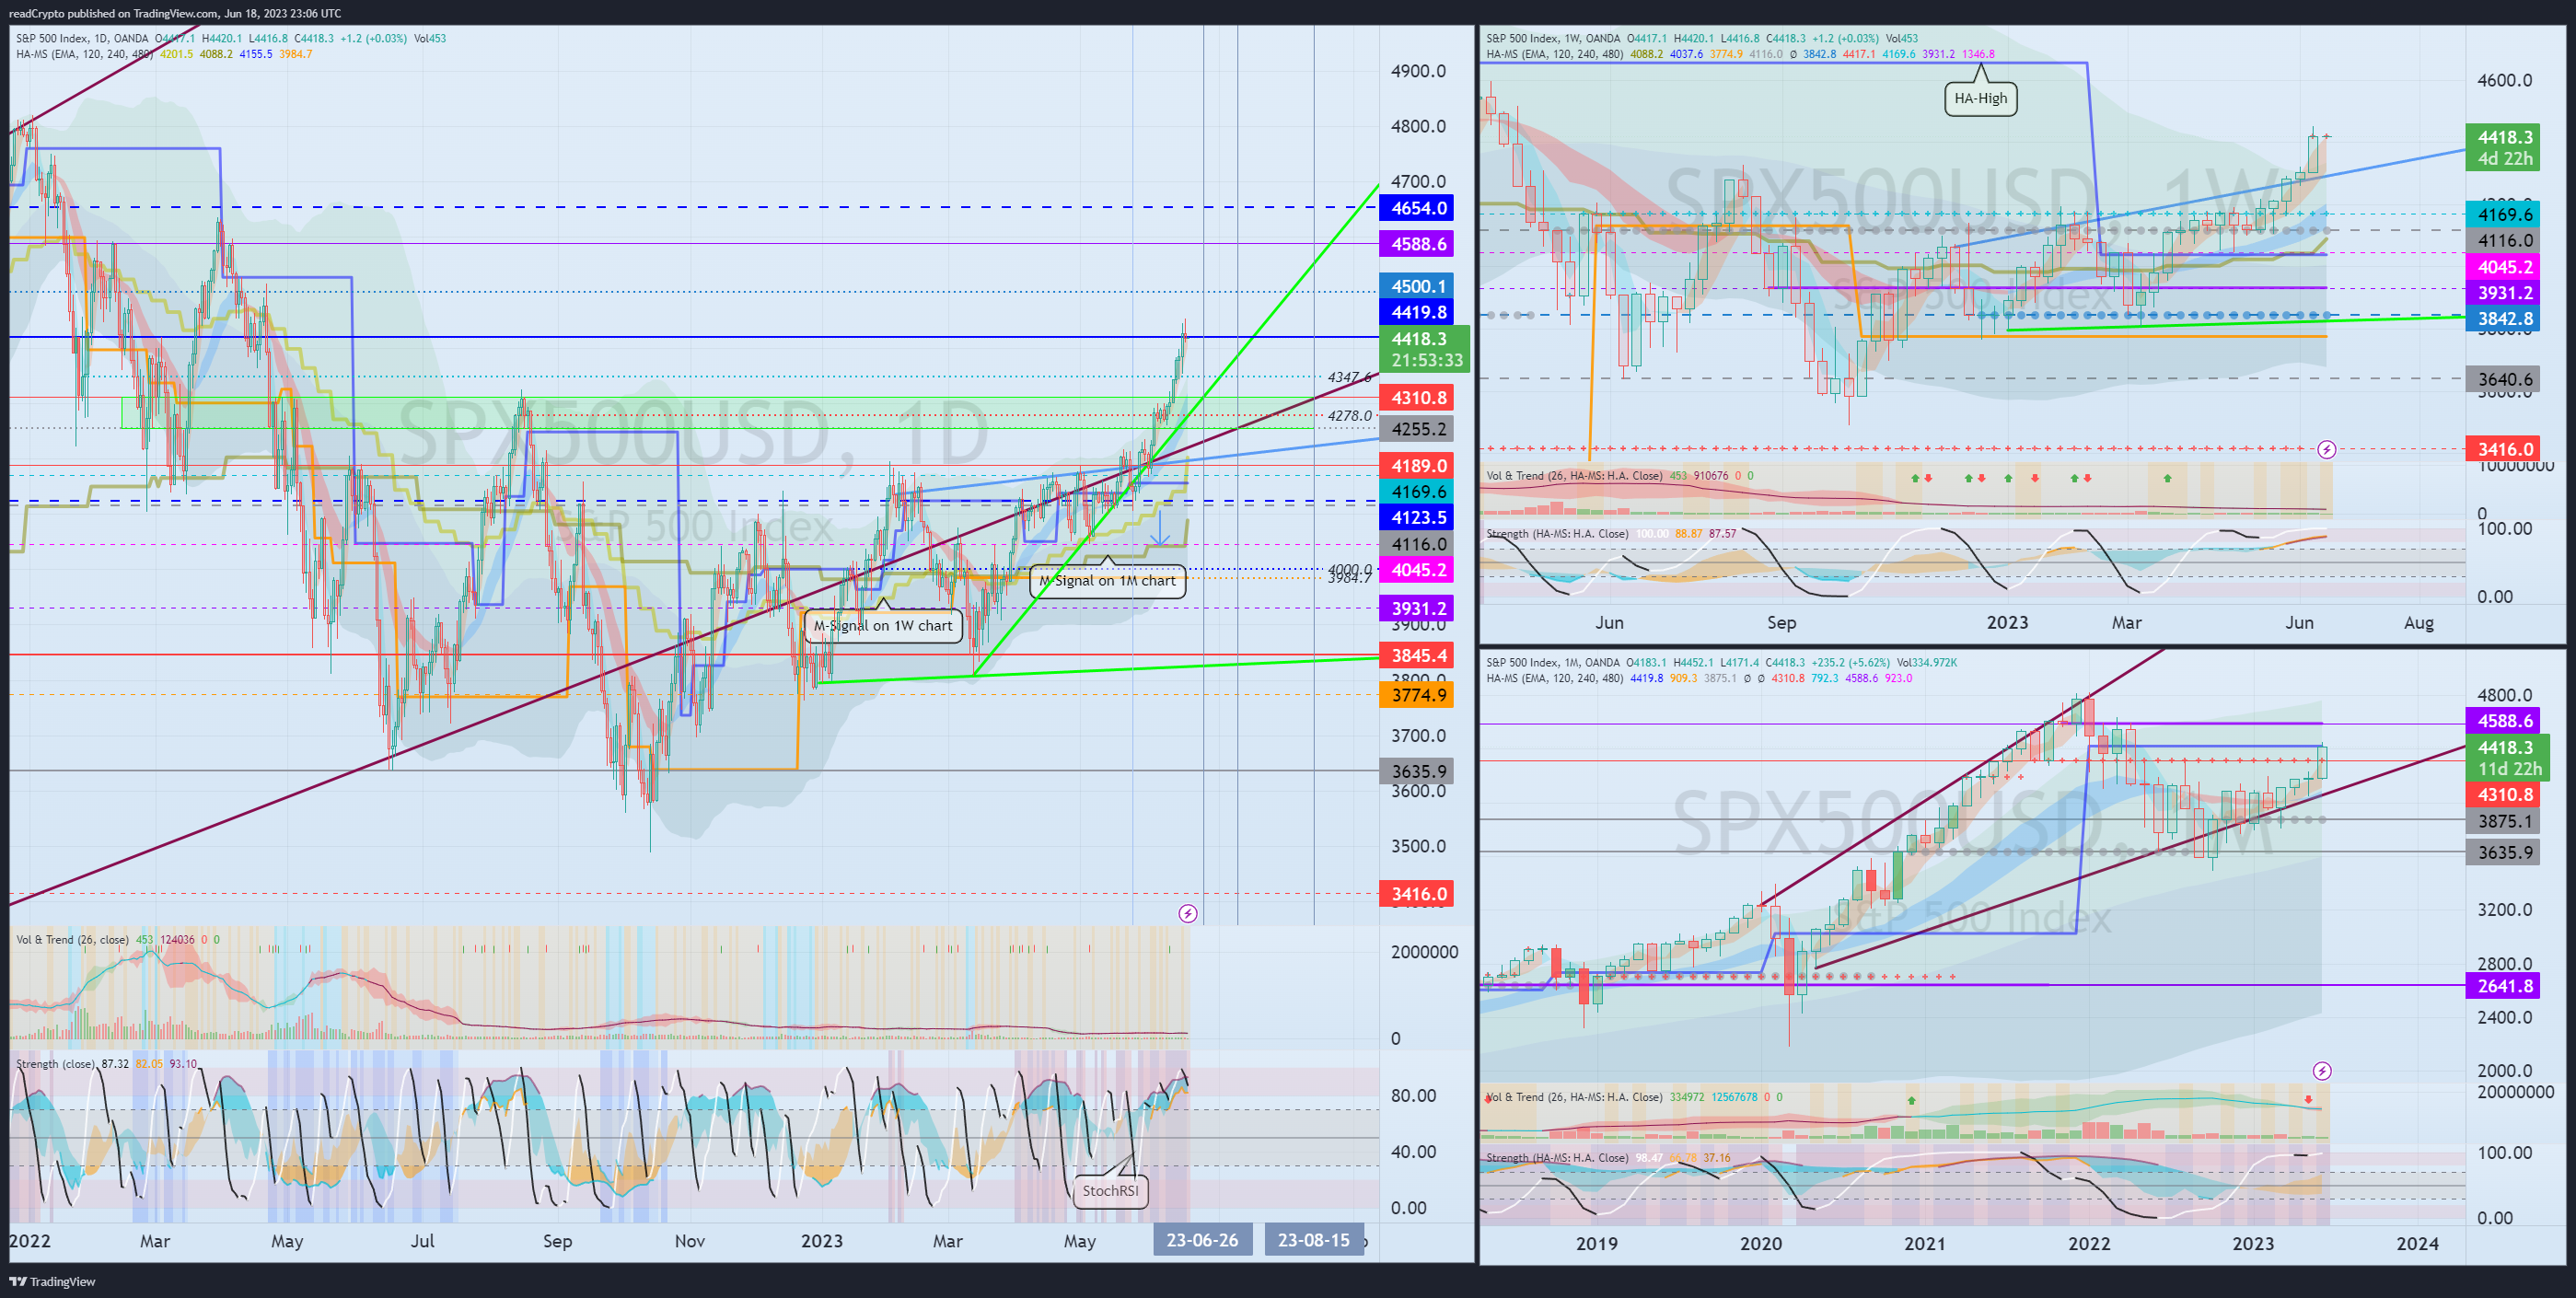Image resolution: width=2576 pixels, height=1298 pixels.
Task: Click daily chart current price 4418.3 countdown label
Action: click(x=1425, y=349)
